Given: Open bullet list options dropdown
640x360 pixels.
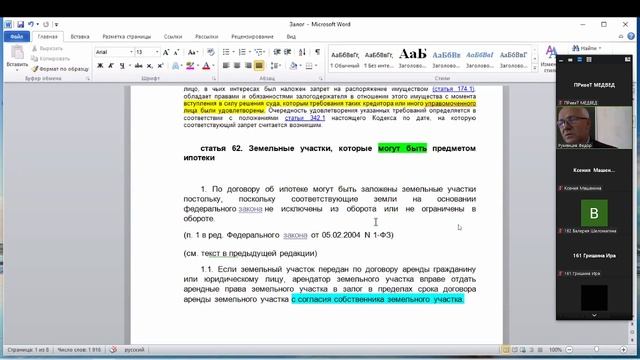Looking at the screenshot, I should point(233,52).
